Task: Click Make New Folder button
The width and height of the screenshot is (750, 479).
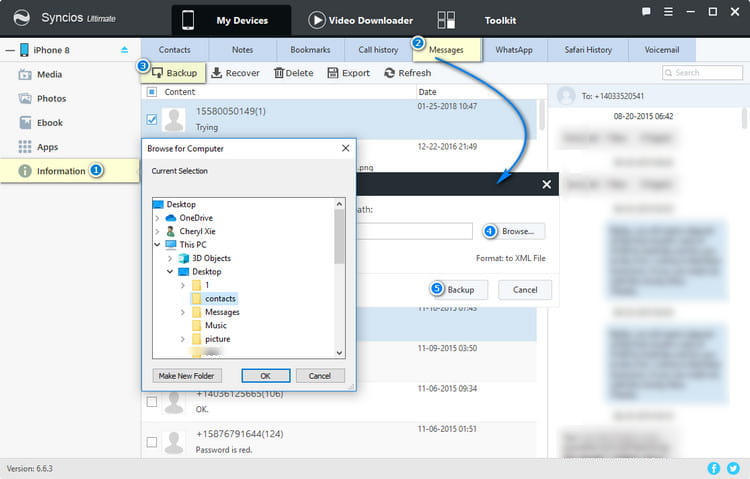Action: click(187, 376)
